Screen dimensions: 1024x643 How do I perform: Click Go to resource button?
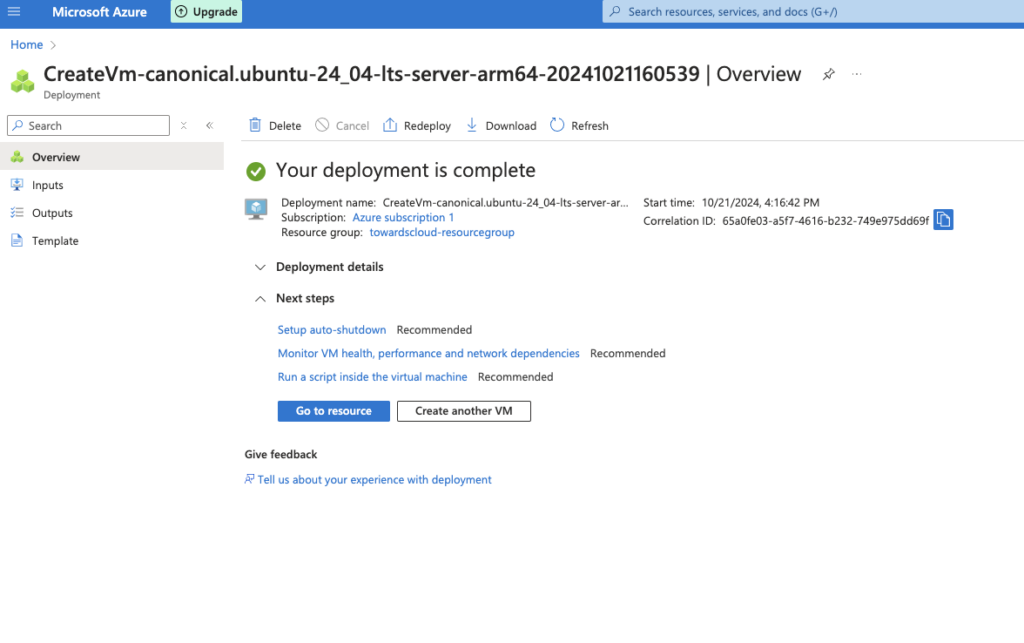click(334, 411)
